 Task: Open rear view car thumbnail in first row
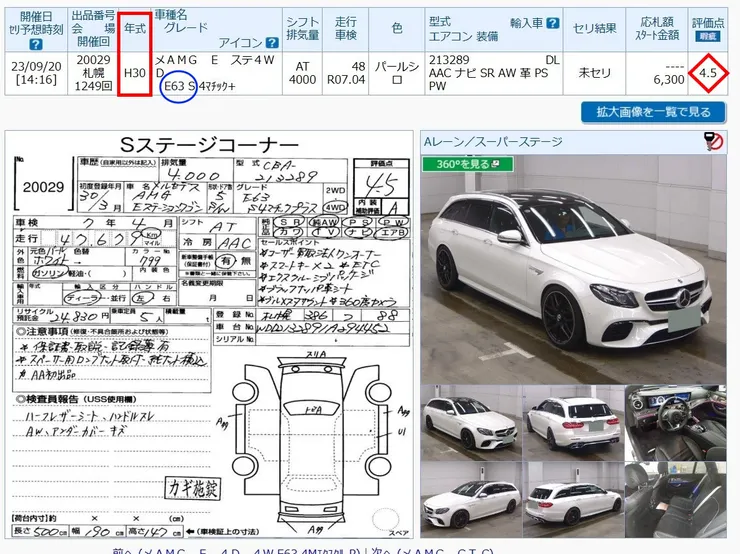click(x=573, y=423)
